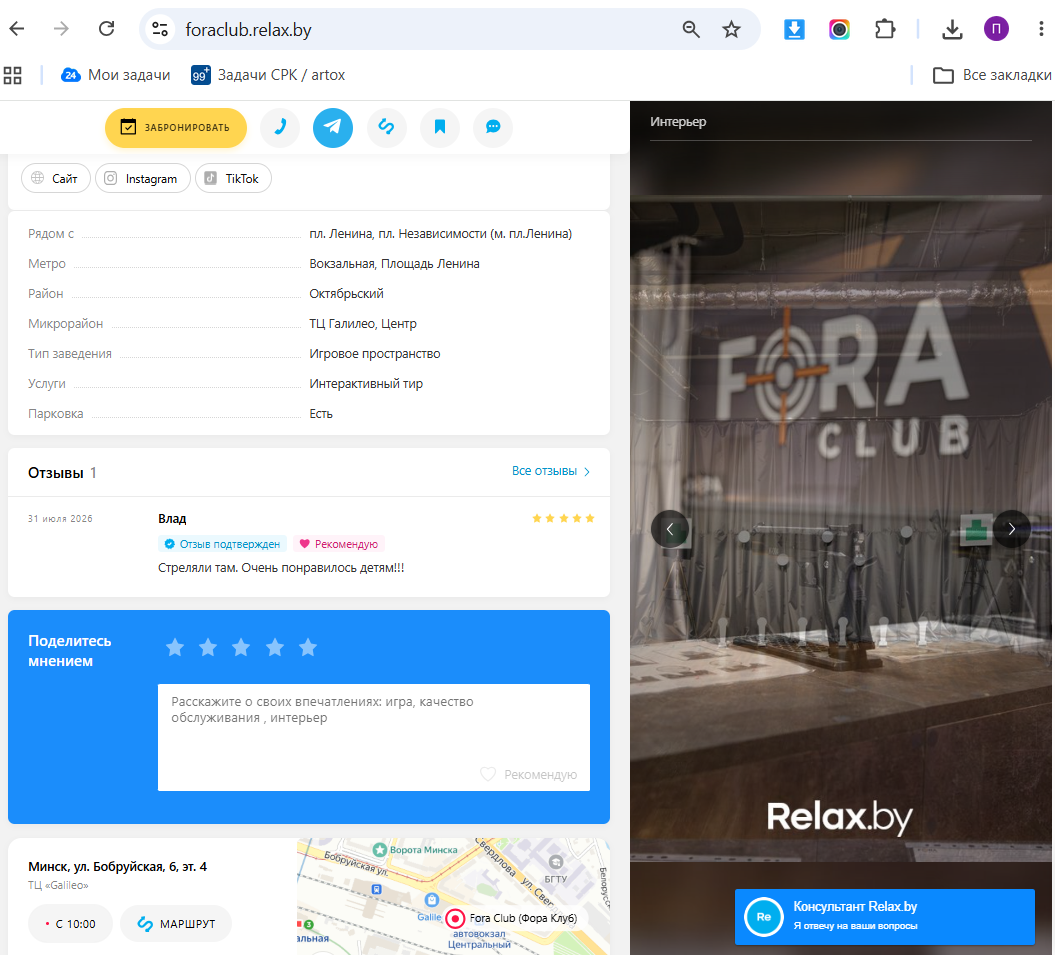Show browser downloads

(x=952, y=30)
